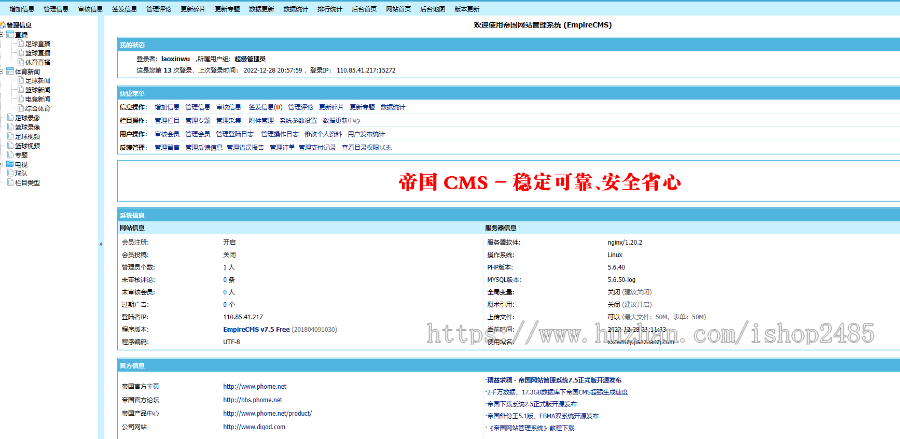
Task: Click the home icon beside 管理信息 root
Action: [3, 25]
